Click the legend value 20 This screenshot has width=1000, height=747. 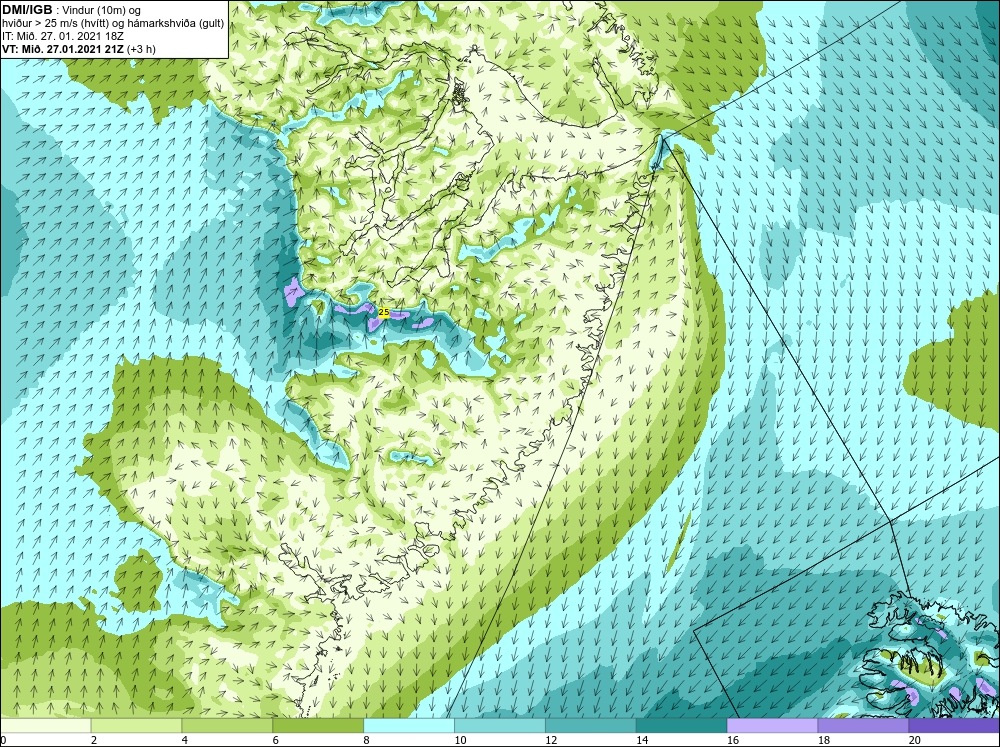pos(915,740)
